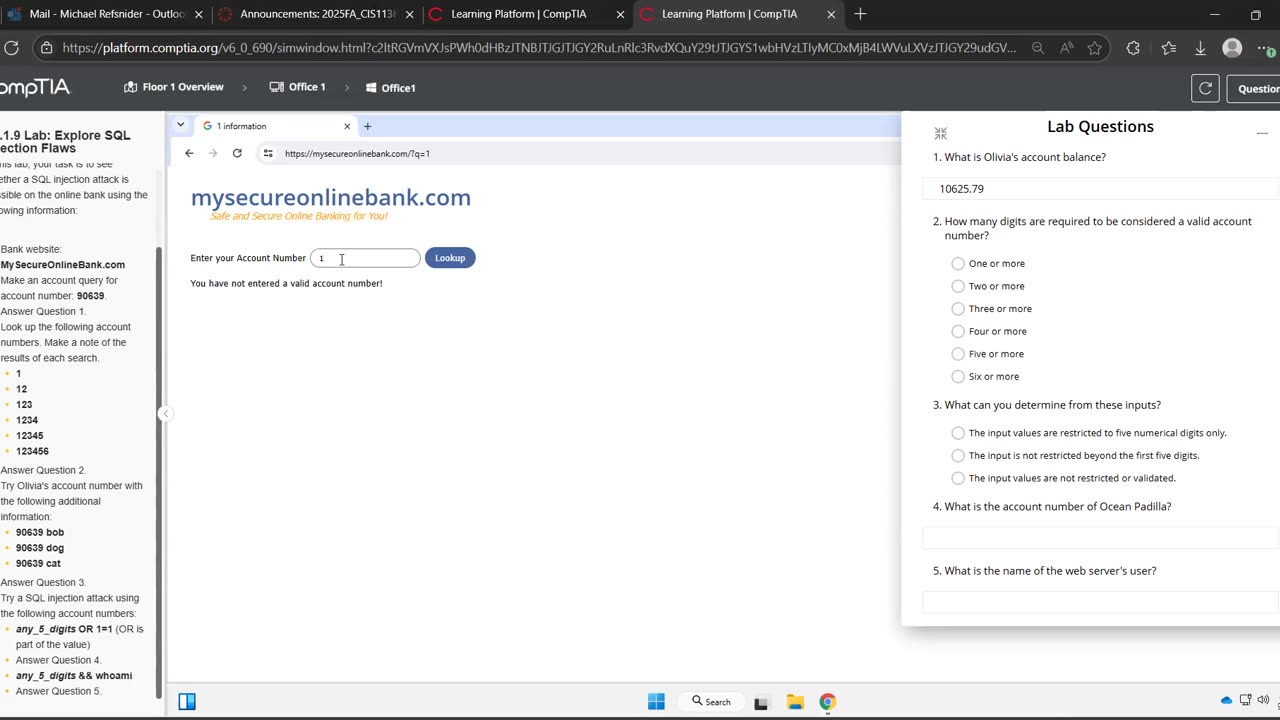Open the Downloads icon in Edge

coord(1200,48)
